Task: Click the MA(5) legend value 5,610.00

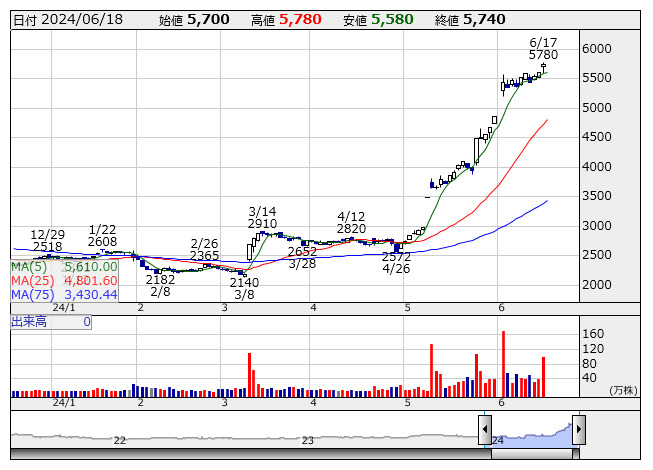Action: pyautogui.click(x=91, y=267)
